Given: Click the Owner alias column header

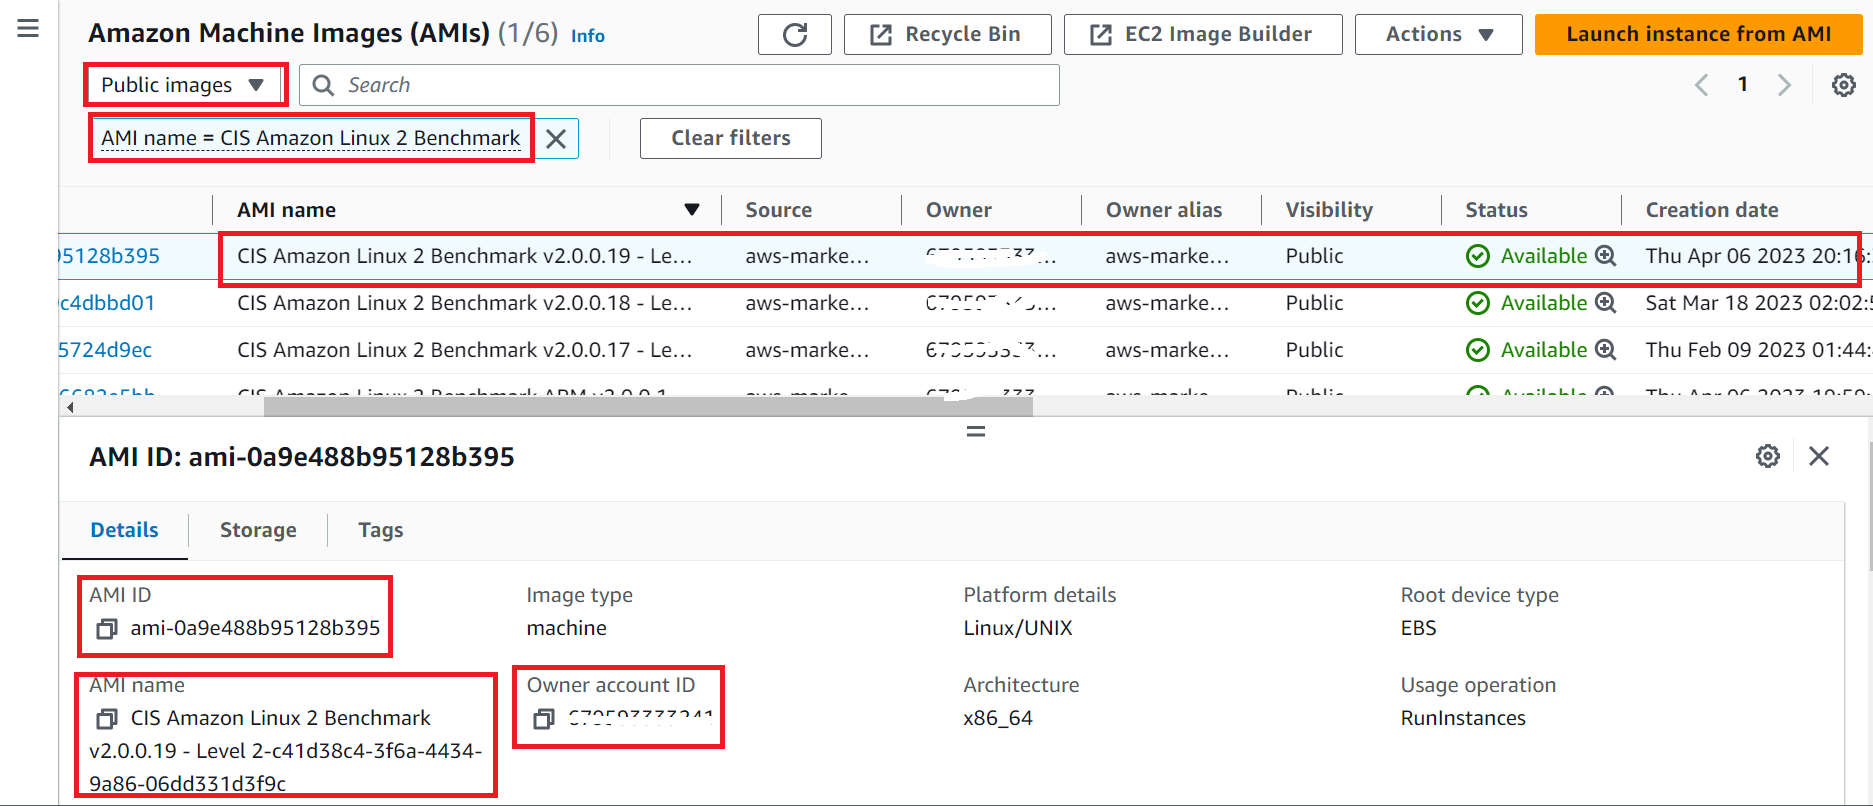Looking at the screenshot, I should [x=1164, y=210].
